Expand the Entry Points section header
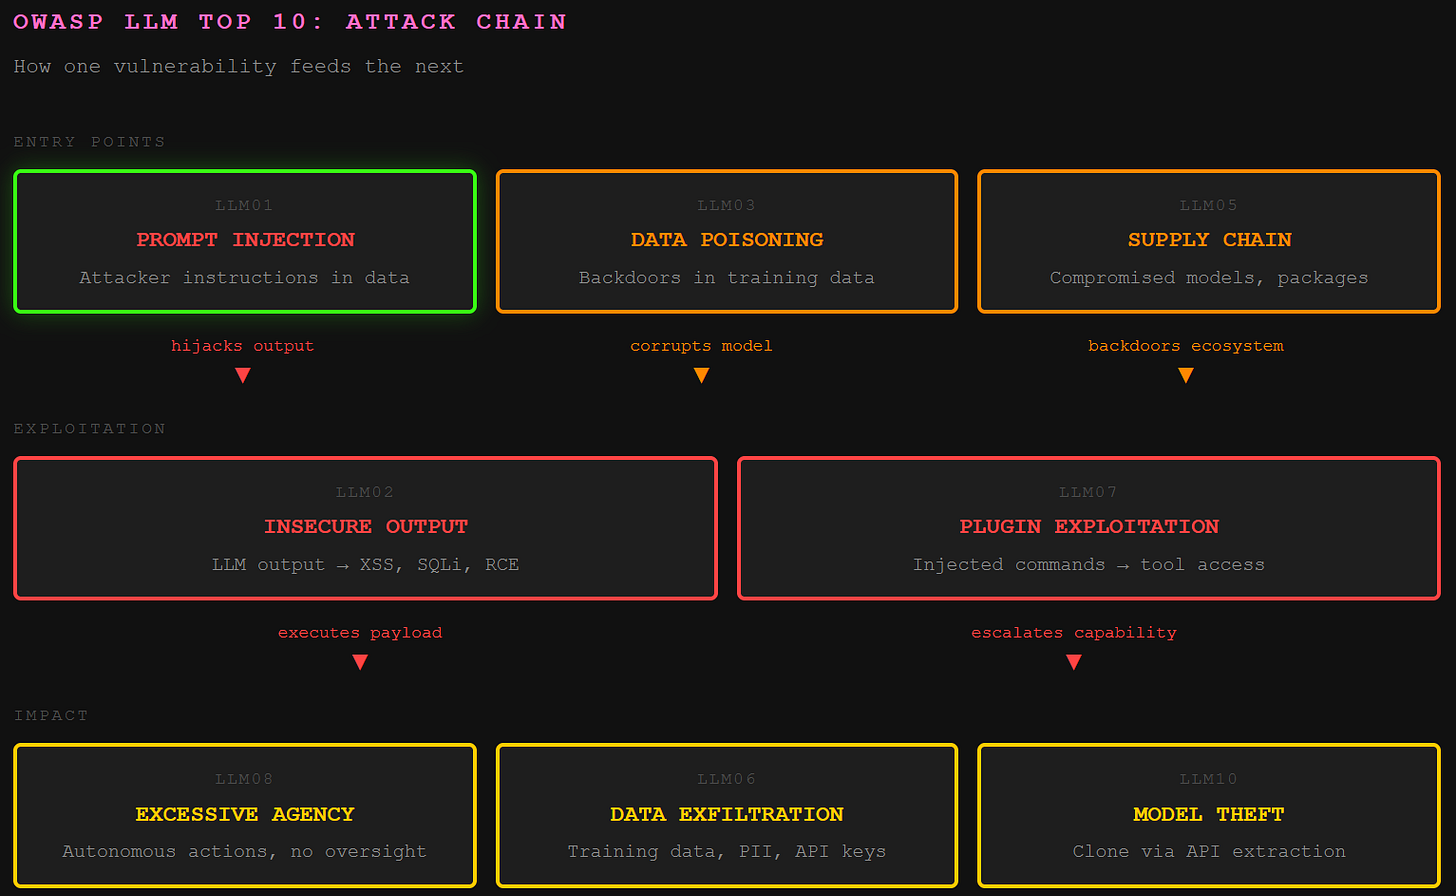 [x=88, y=142]
